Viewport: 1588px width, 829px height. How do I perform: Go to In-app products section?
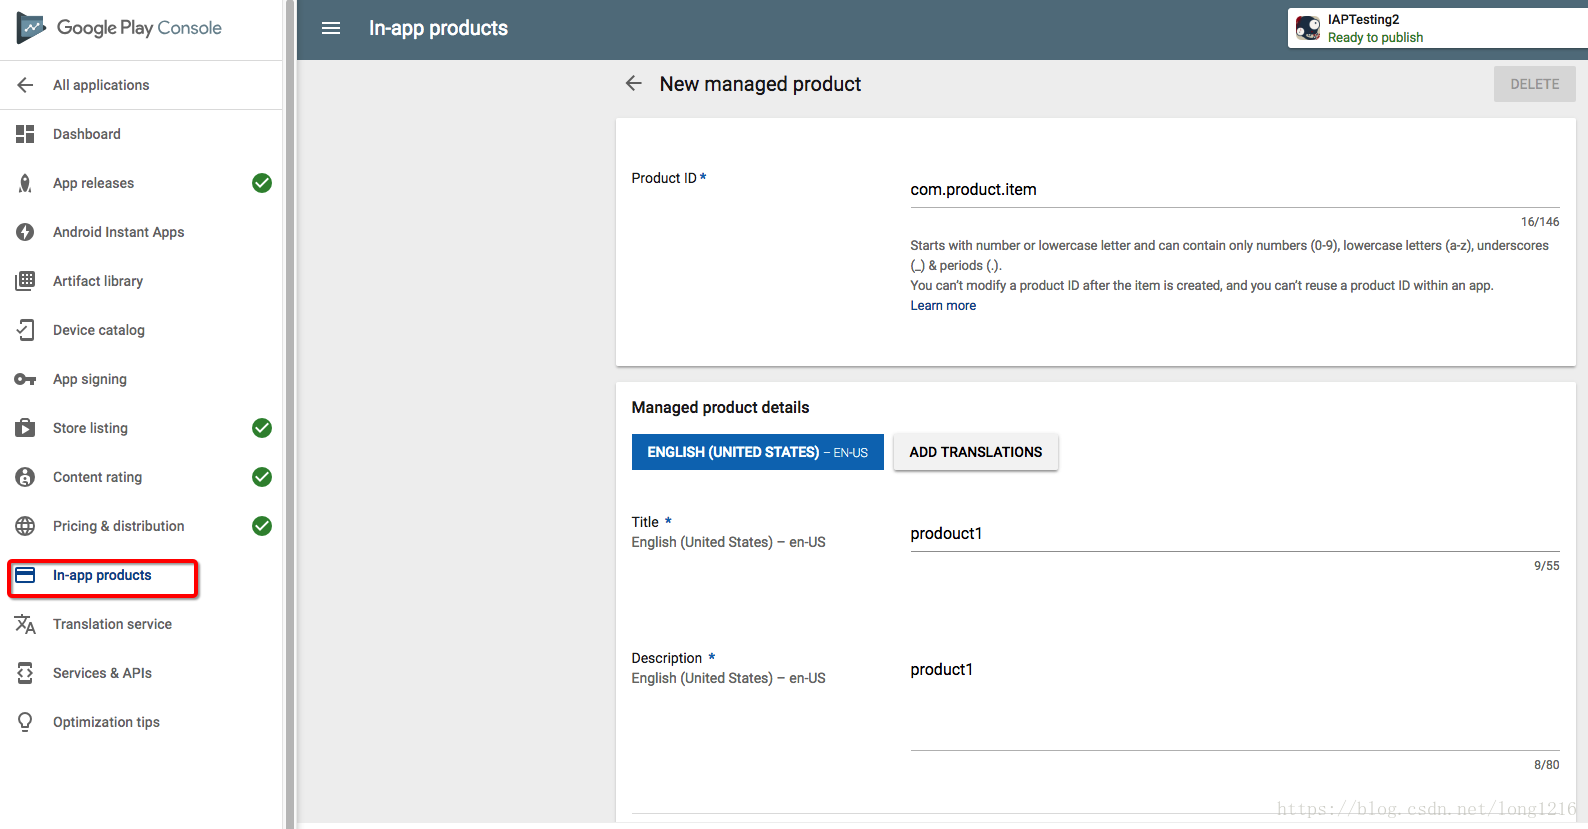coord(102,576)
